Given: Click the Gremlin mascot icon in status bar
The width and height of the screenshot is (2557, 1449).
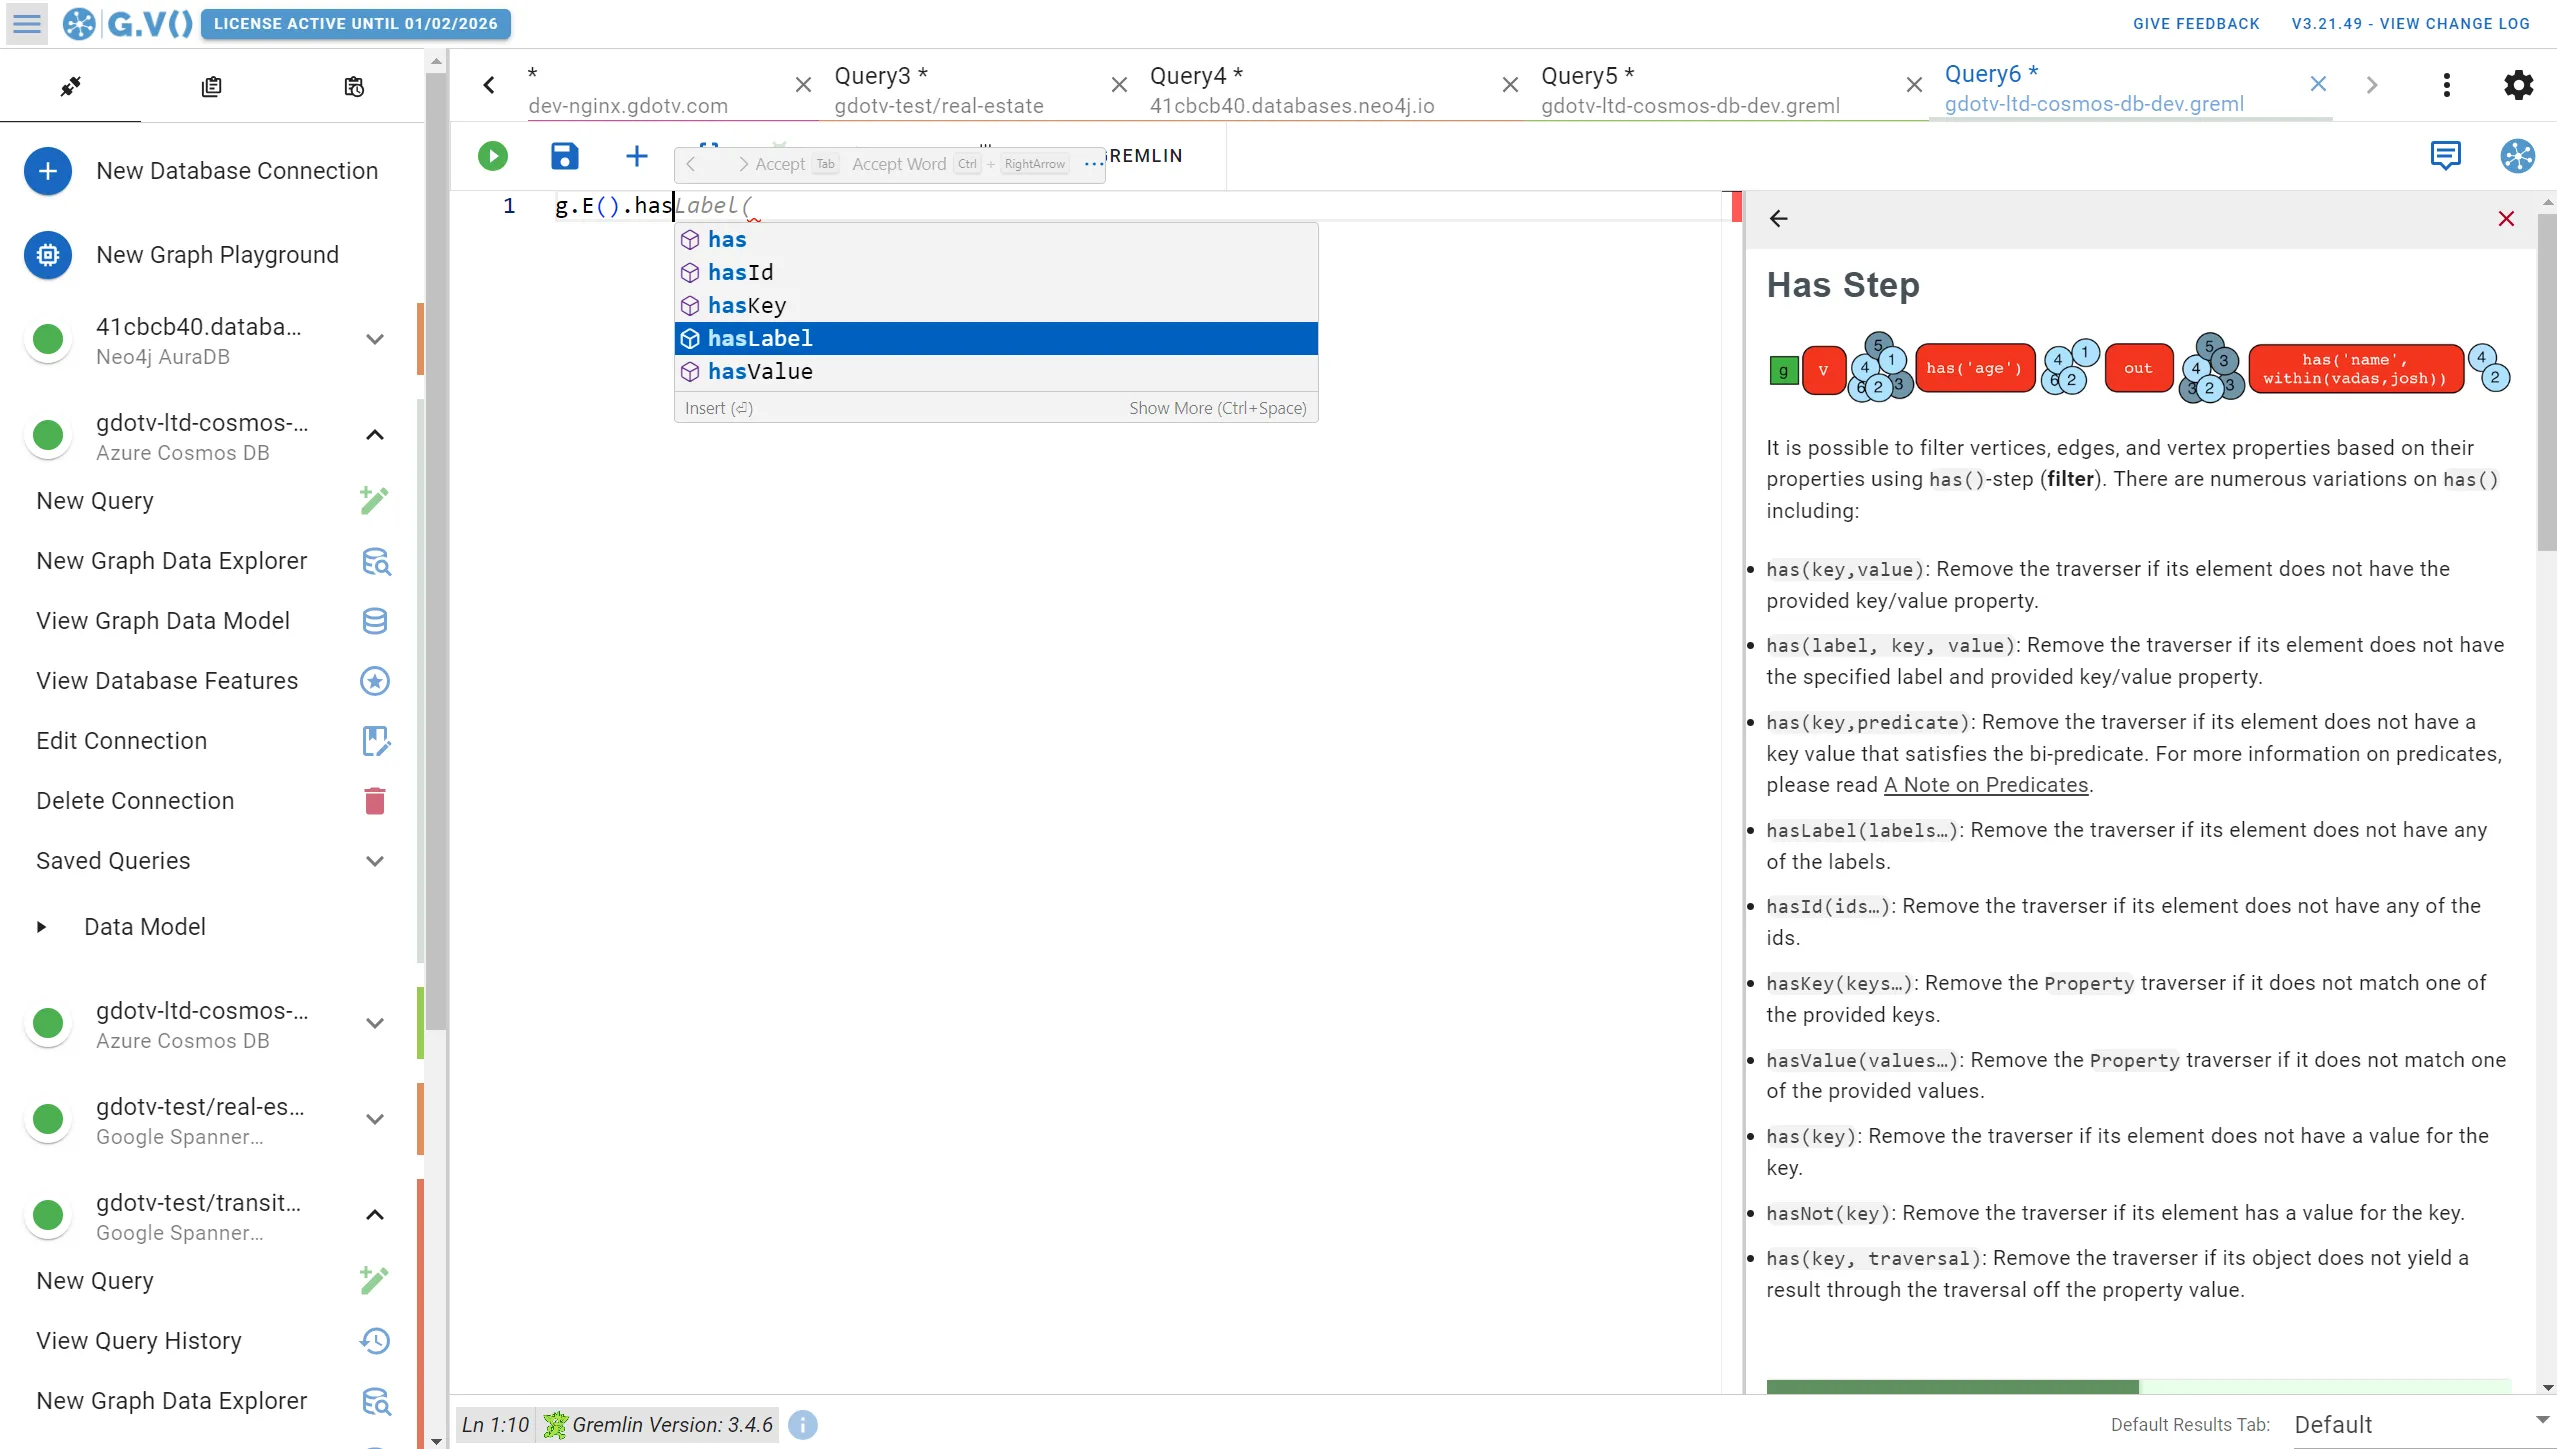Looking at the screenshot, I should 555,1425.
